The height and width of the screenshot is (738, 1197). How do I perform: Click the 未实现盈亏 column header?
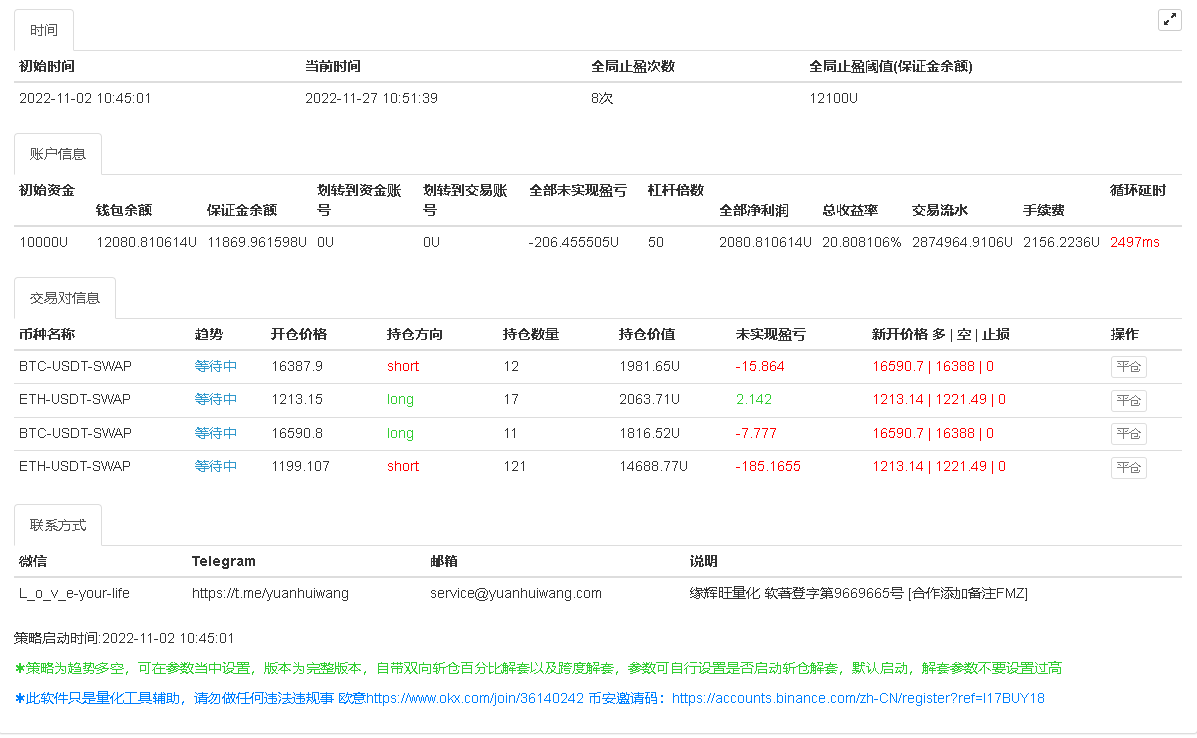point(770,334)
